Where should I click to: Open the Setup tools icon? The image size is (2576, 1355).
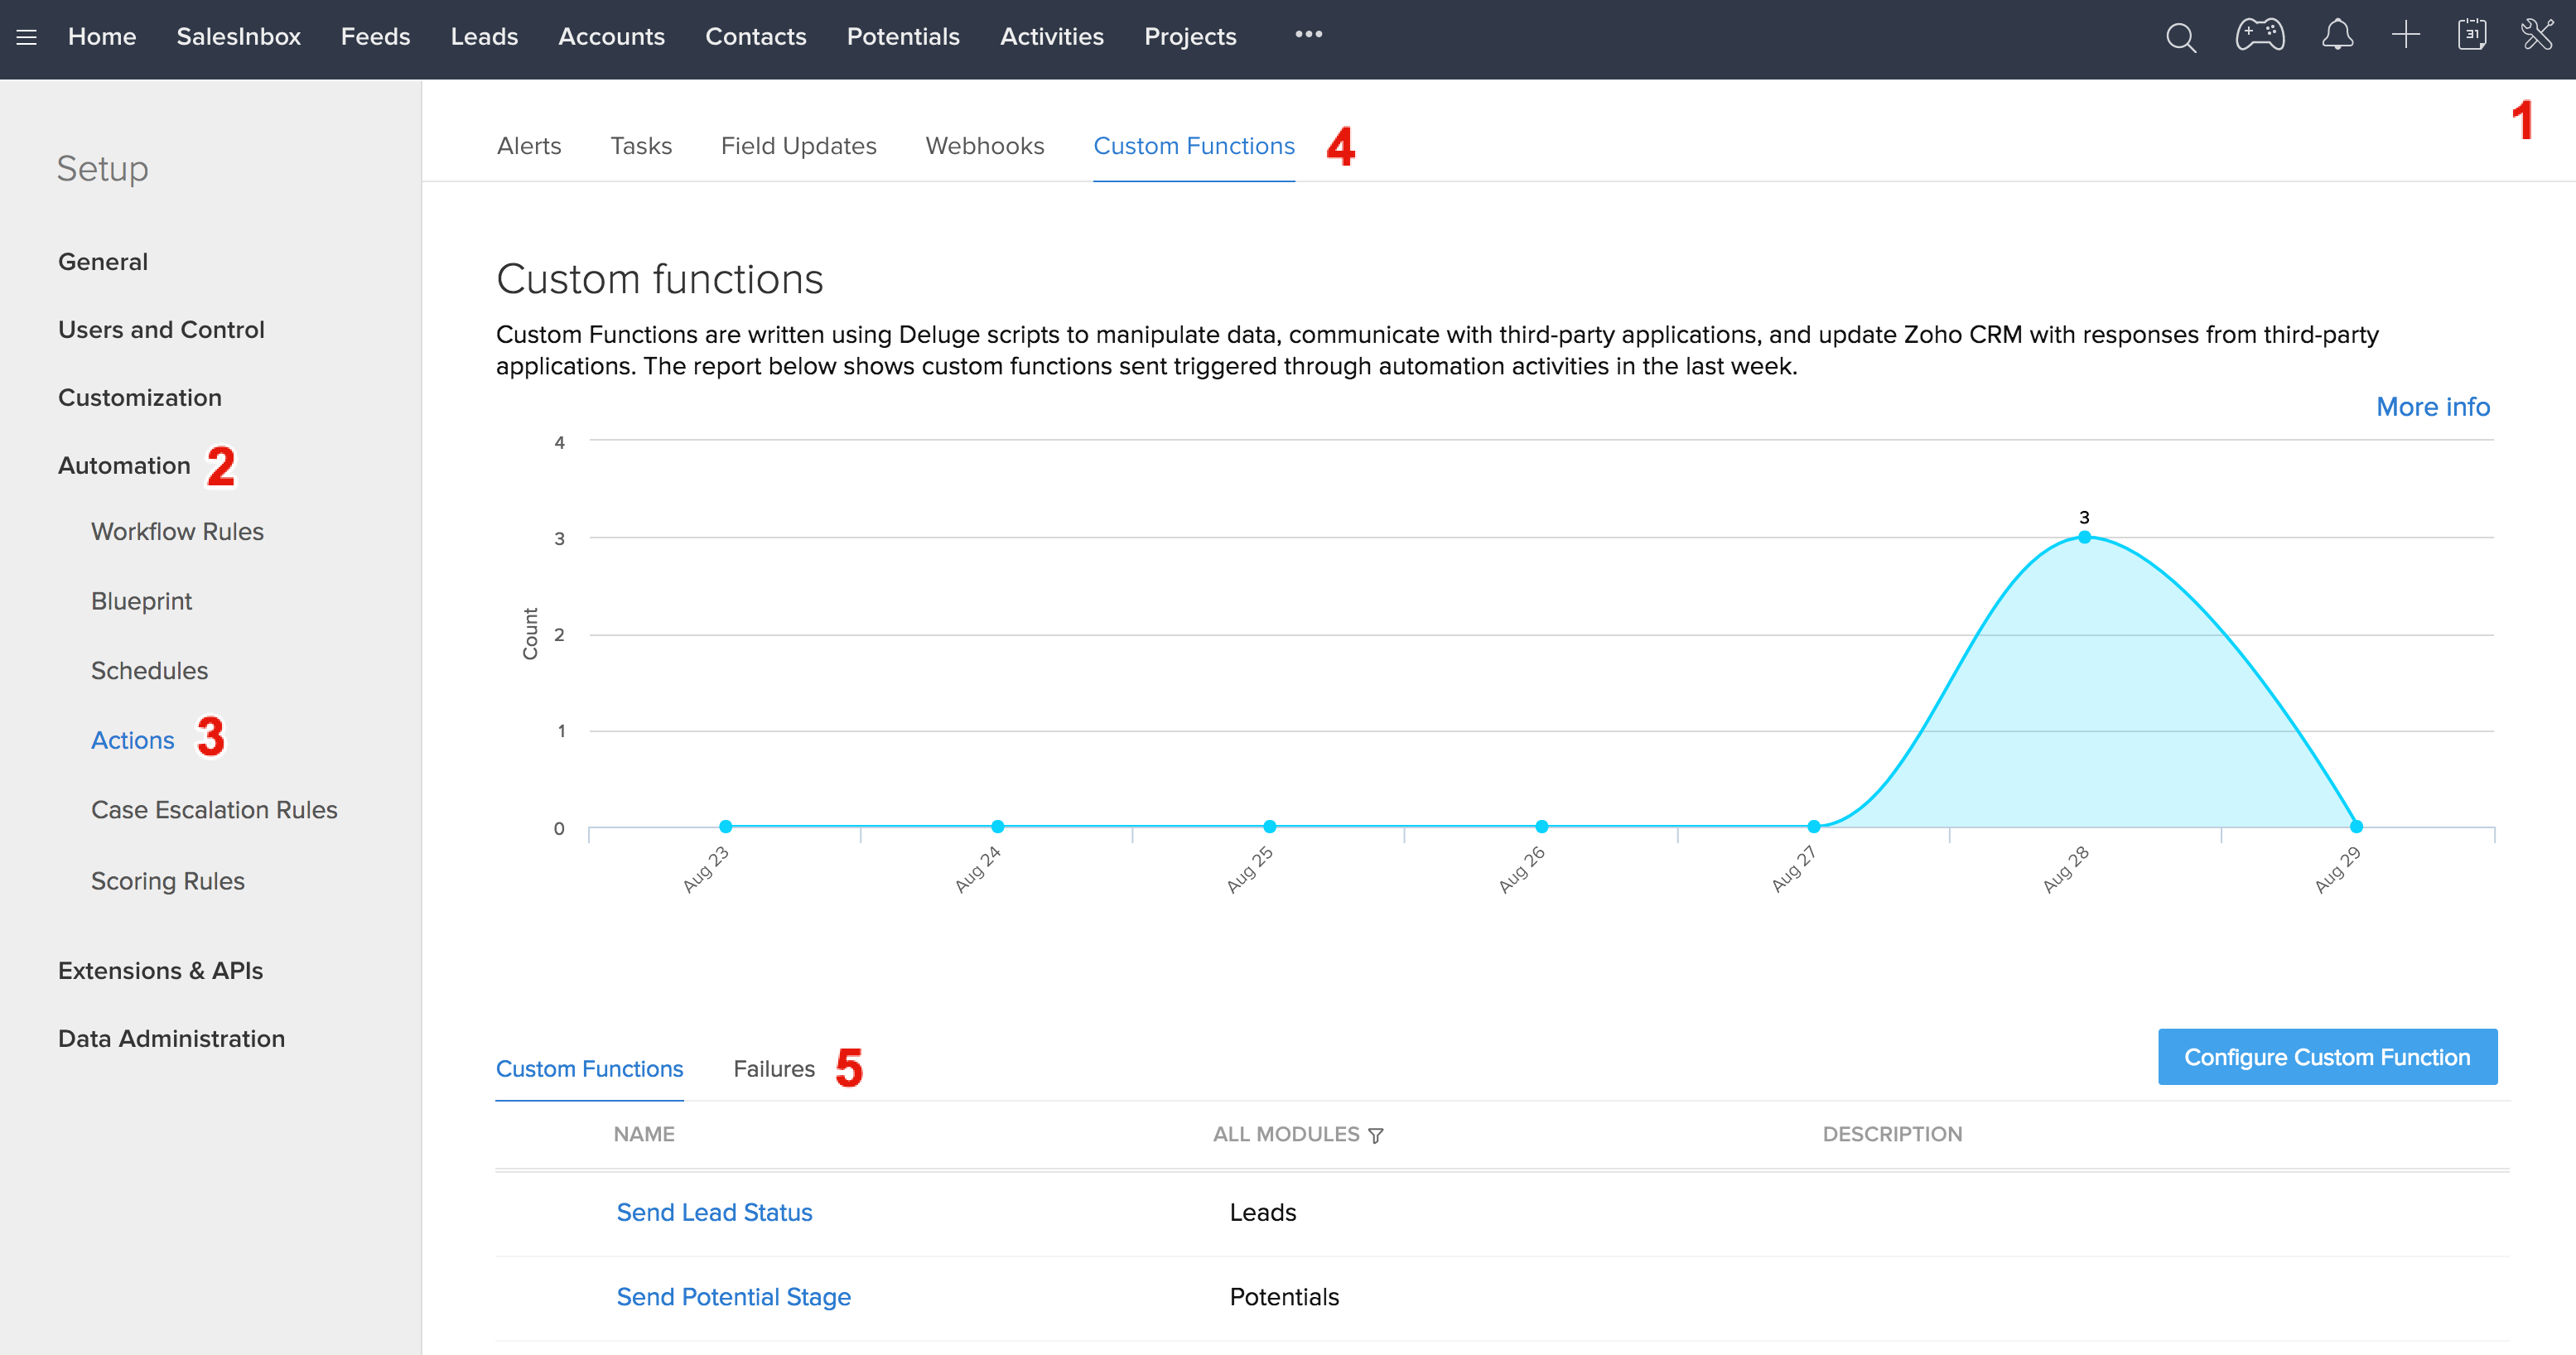click(x=2538, y=36)
